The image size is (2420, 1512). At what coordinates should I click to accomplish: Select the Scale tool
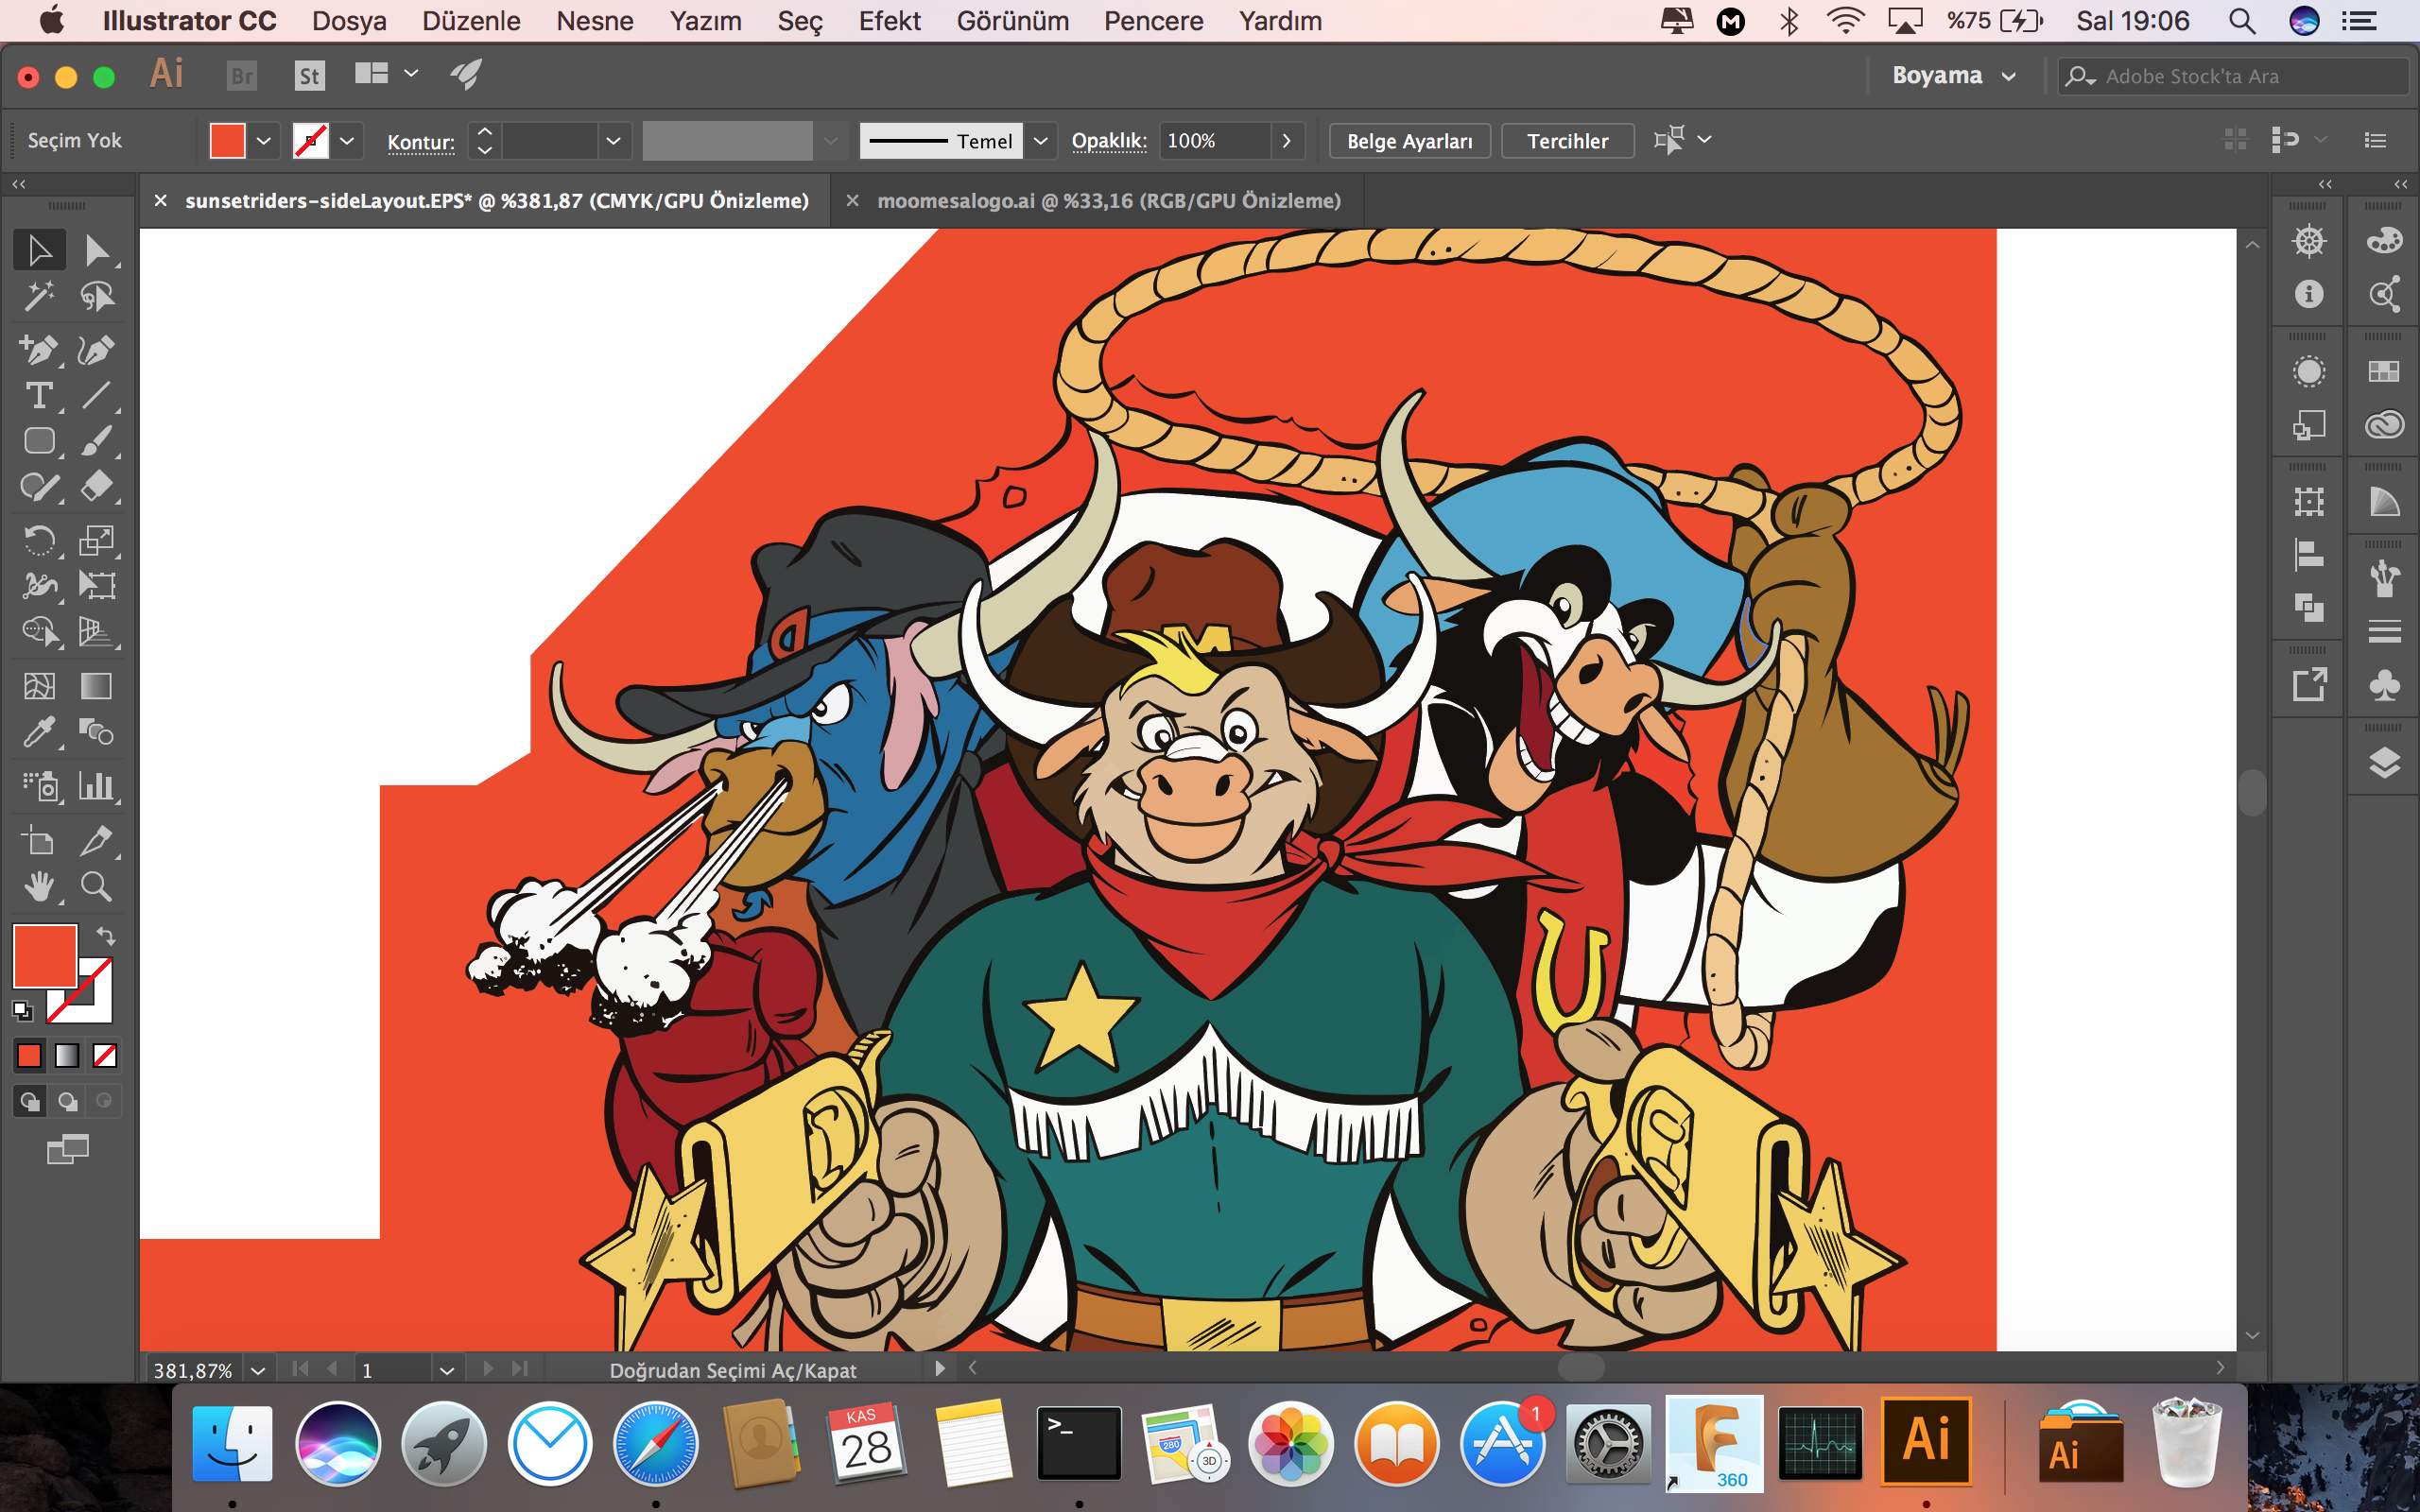pyautogui.click(x=97, y=540)
